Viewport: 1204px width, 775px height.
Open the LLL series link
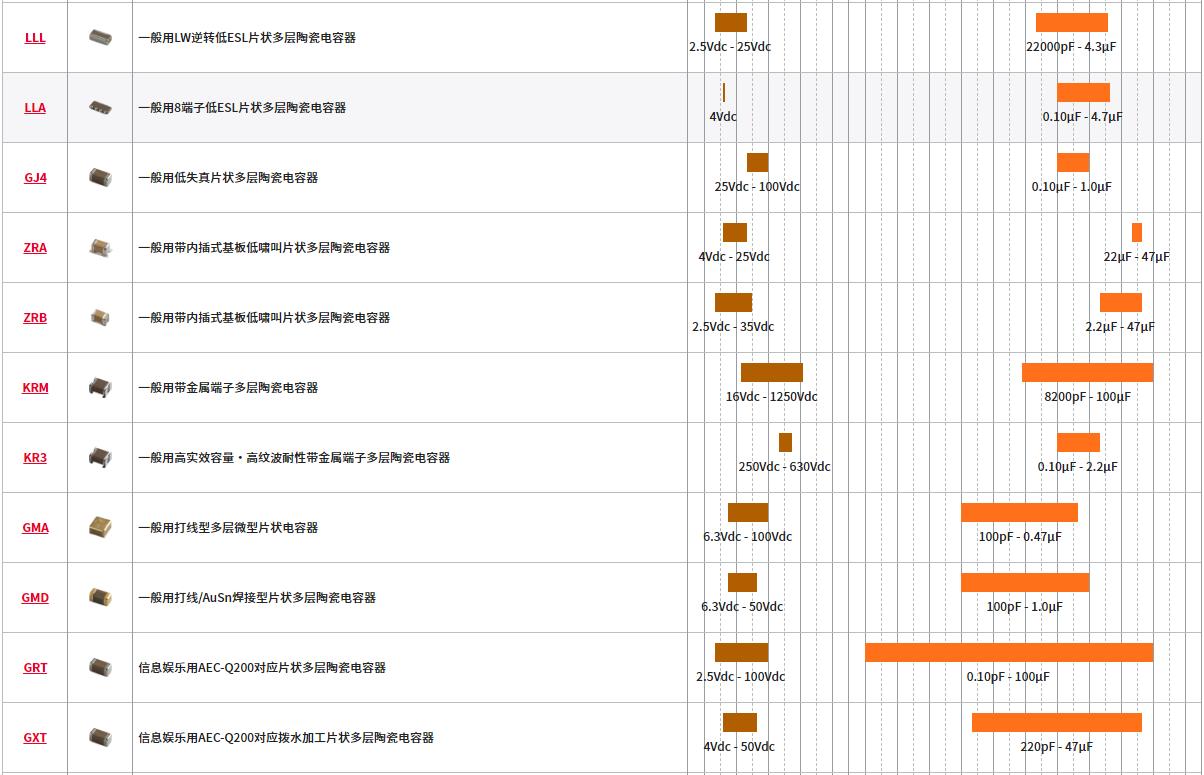pyautogui.click(x=35, y=38)
